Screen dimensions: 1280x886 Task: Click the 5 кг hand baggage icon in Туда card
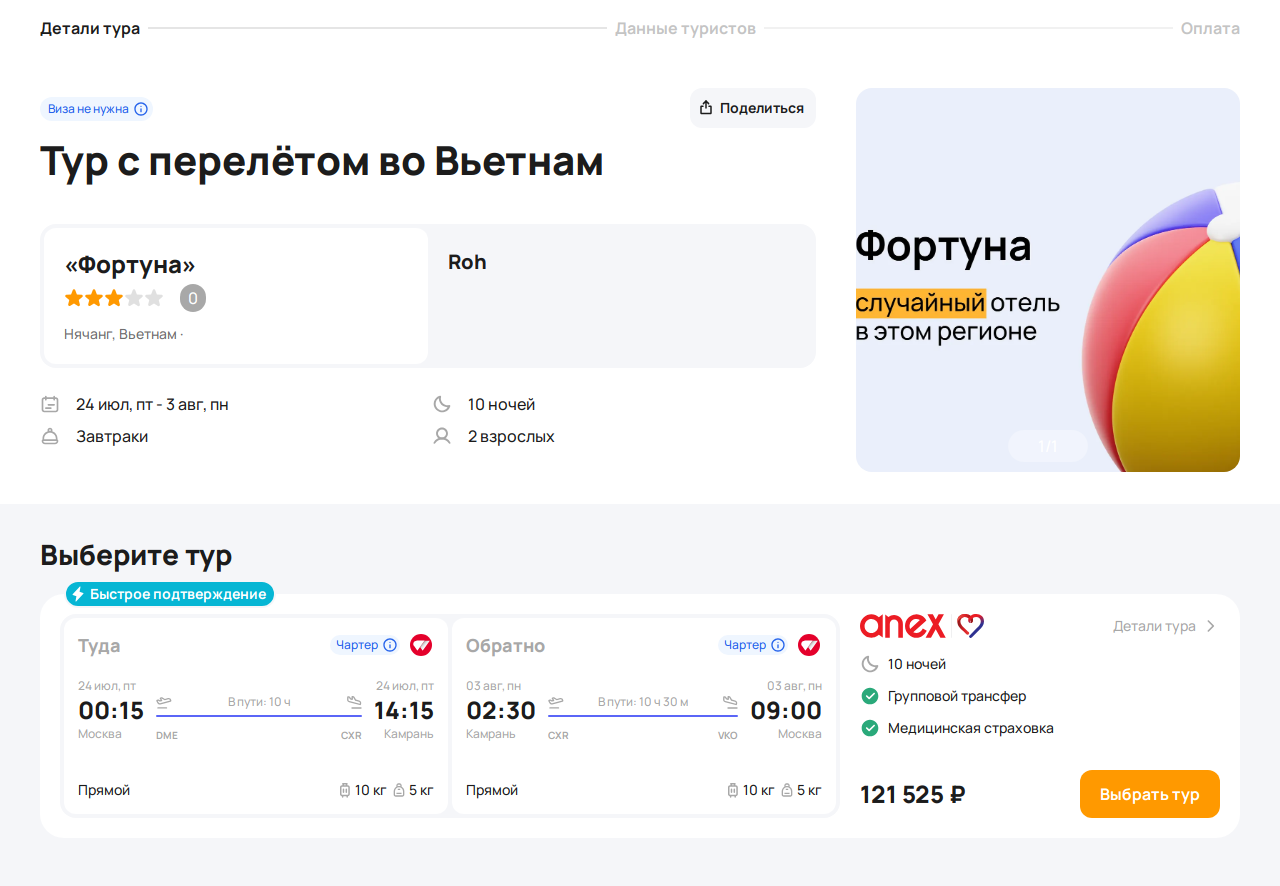399,790
